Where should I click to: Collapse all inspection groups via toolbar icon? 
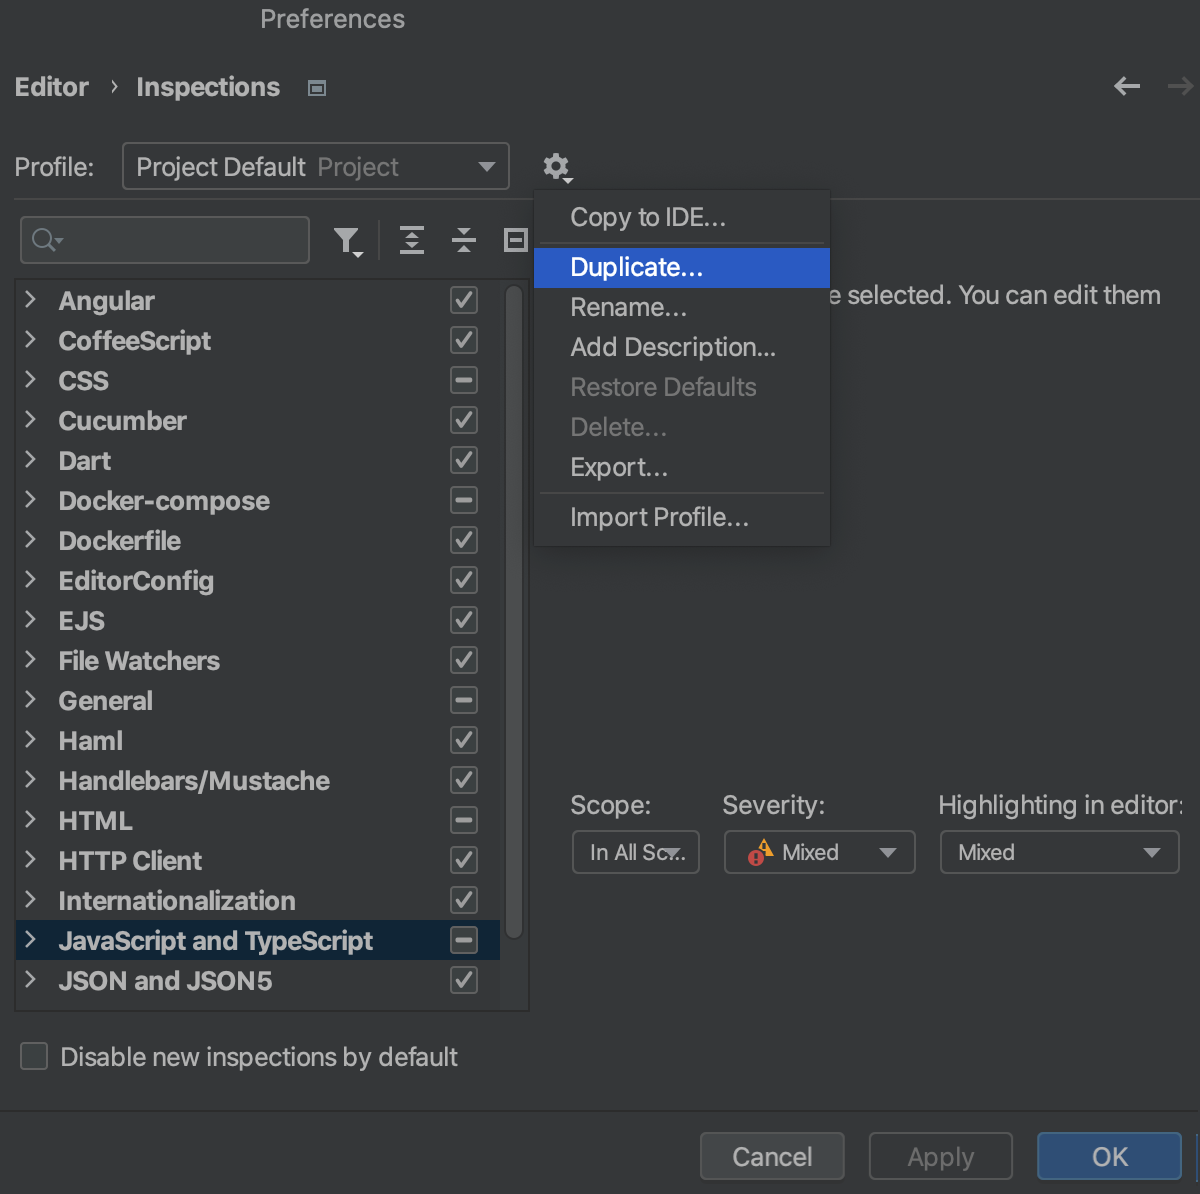pyautogui.click(x=464, y=240)
